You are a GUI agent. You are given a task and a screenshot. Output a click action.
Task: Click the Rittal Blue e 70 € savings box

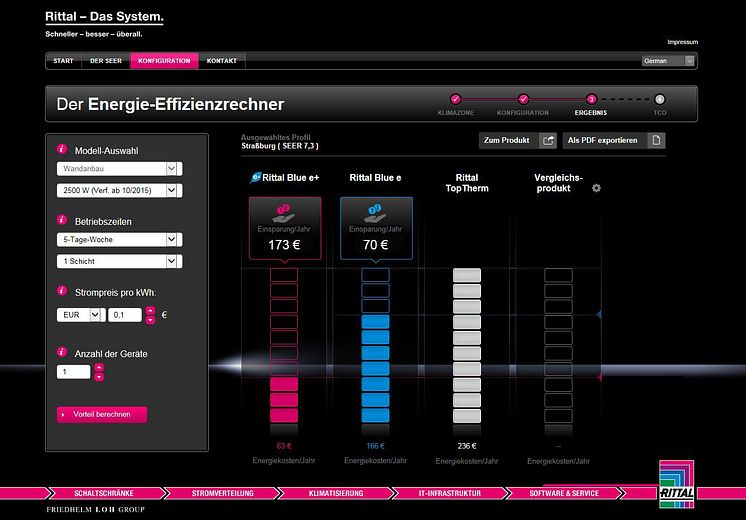click(376, 228)
